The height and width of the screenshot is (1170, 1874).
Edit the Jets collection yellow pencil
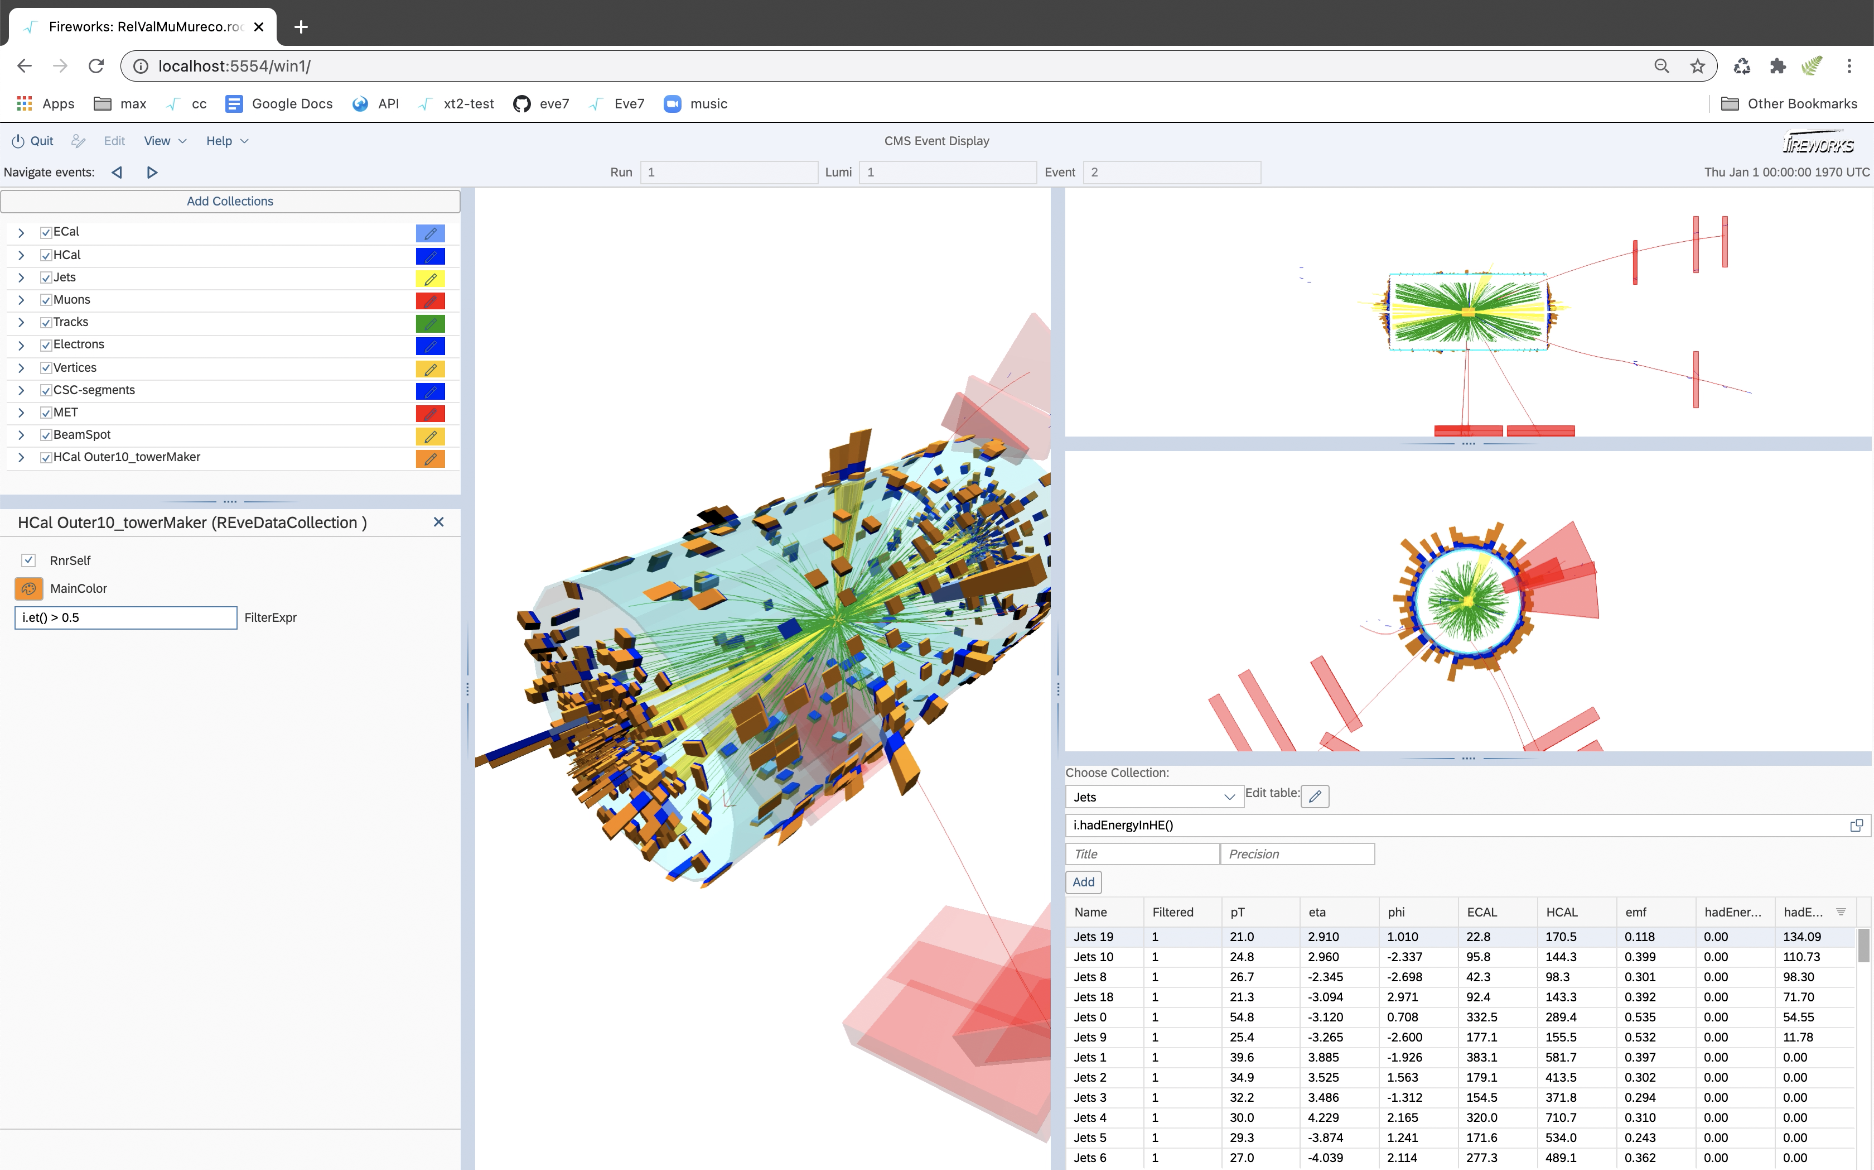pyautogui.click(x=430, y=279)
